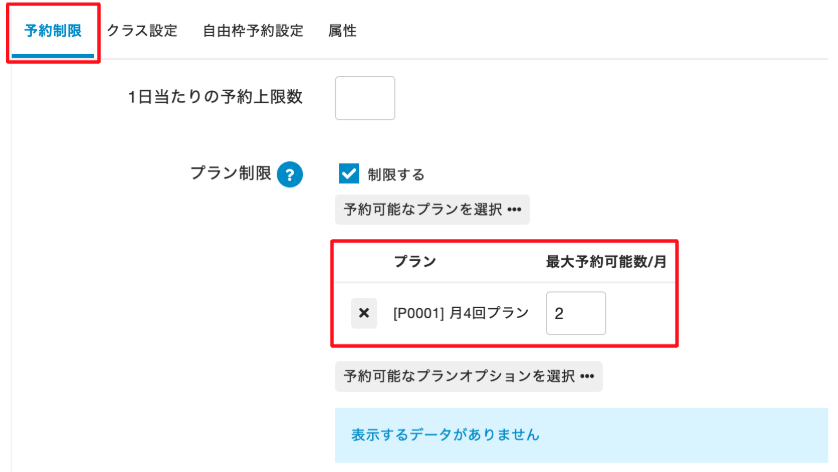Screen dimensions: 838x472
Task: Click the 最大予約可能数/月 field containing 2
Action: click(x=575, y=313)
